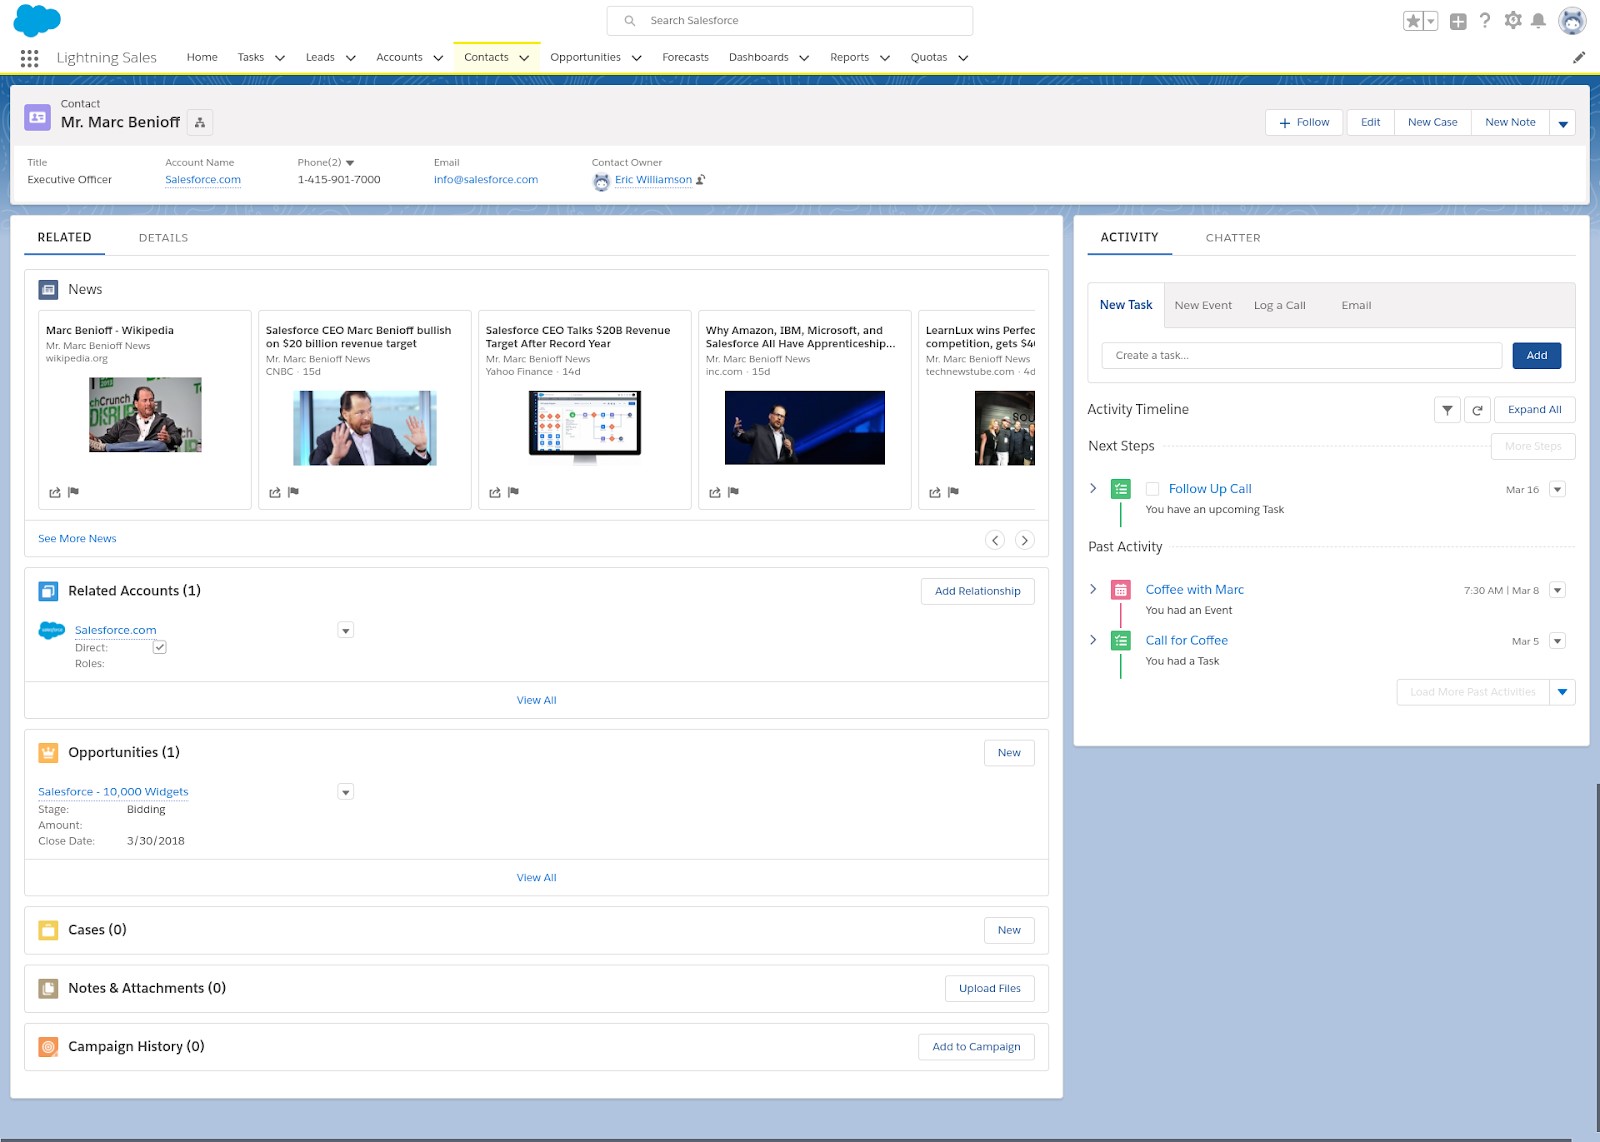Screen dimensions: 1600x1142
Task: Expand the Coffee with Marc timeline entry
Action: point(1093,590)
